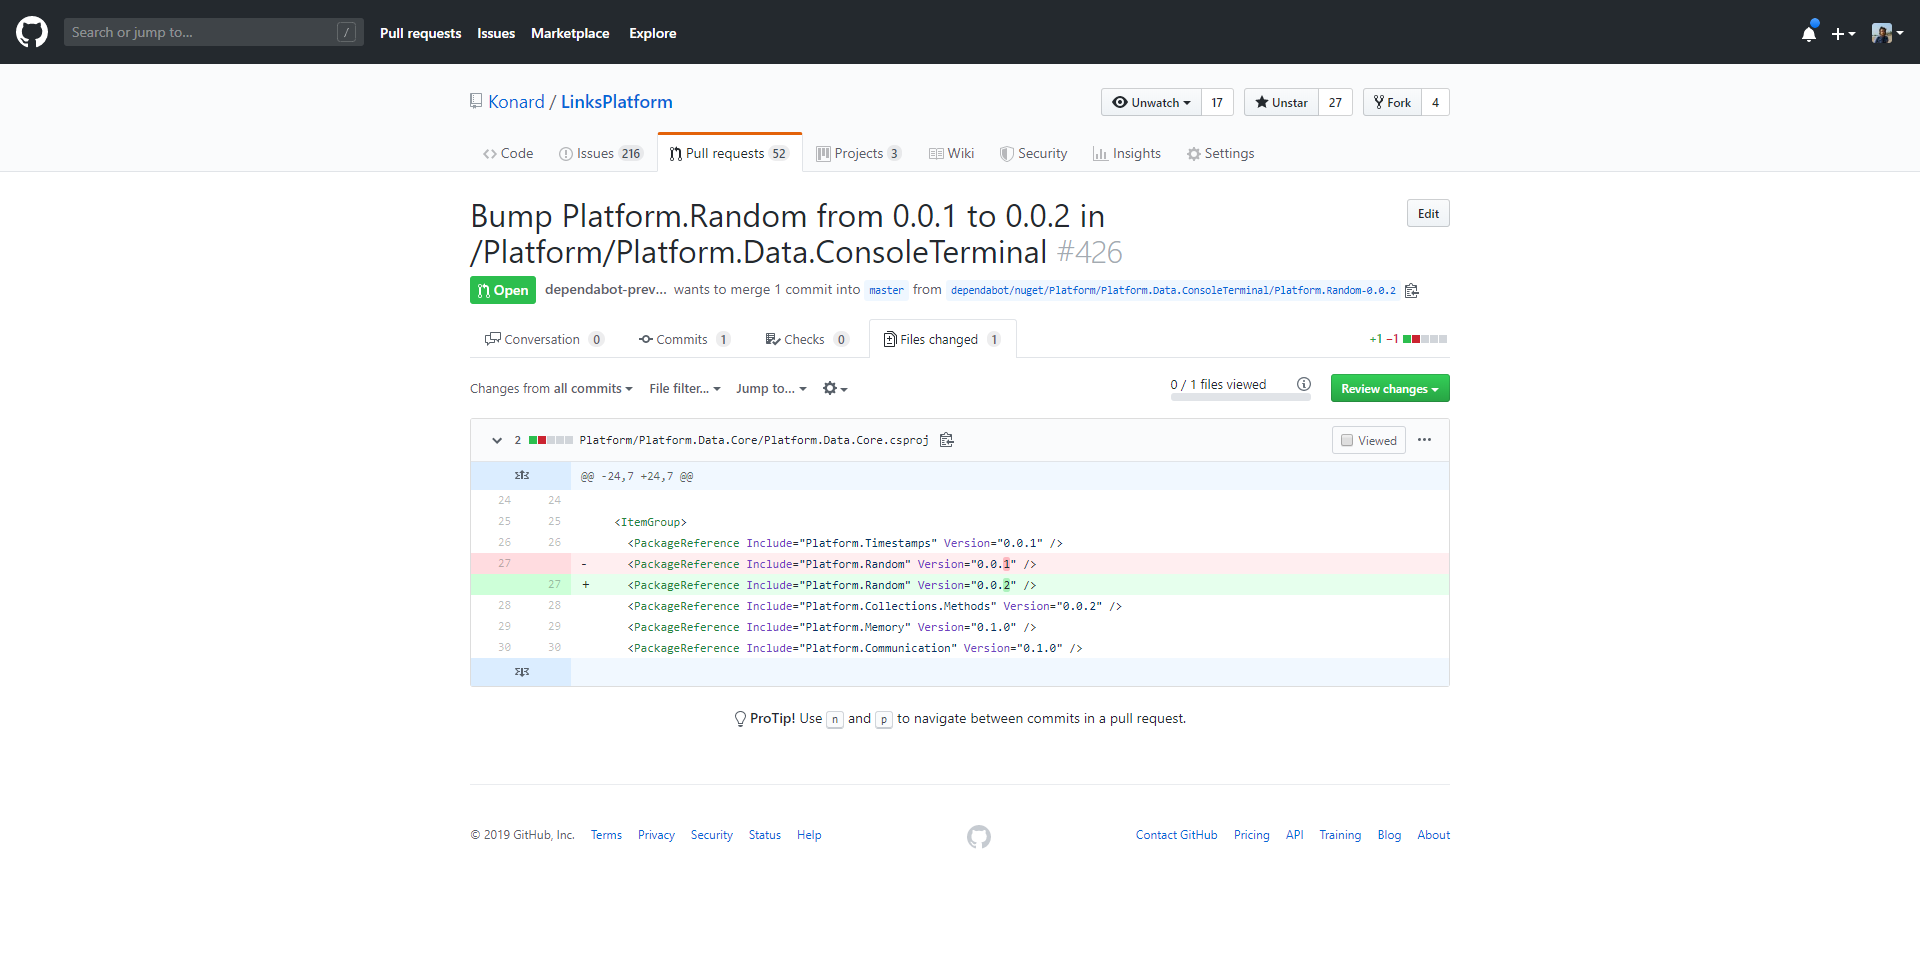Viewport: 1920px width, 969px height.
Task: Open the Changes from all commits dropdown
Action: (550, 388)
